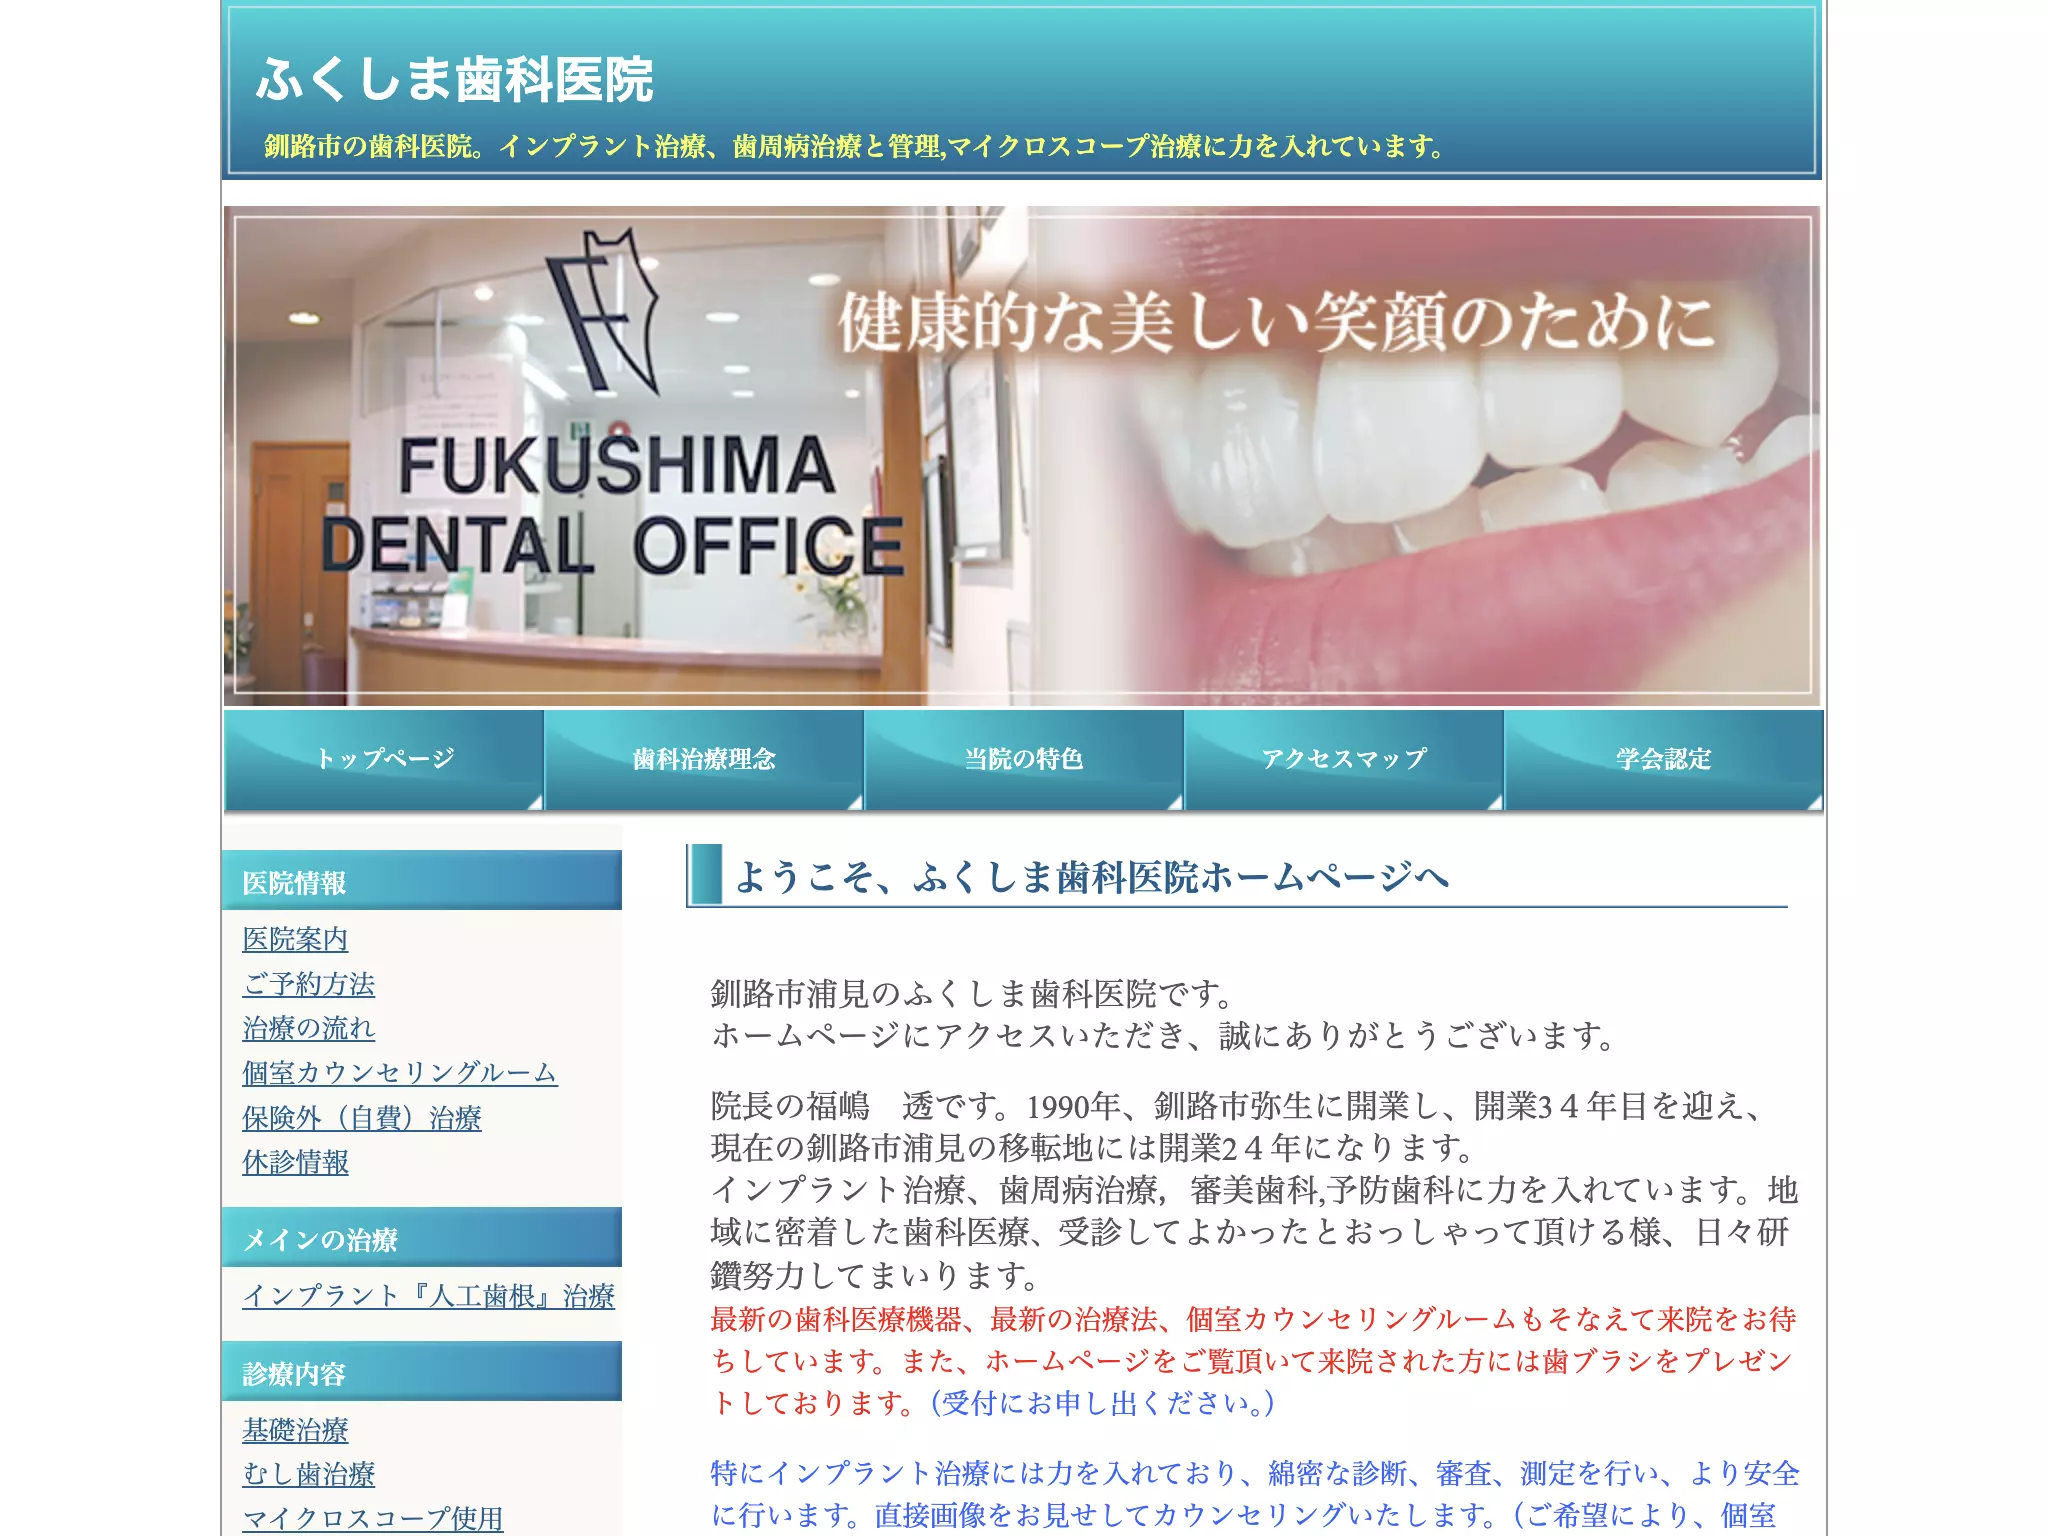Click the blue paragraph about インプラント治療

tap(1254, 1494)
